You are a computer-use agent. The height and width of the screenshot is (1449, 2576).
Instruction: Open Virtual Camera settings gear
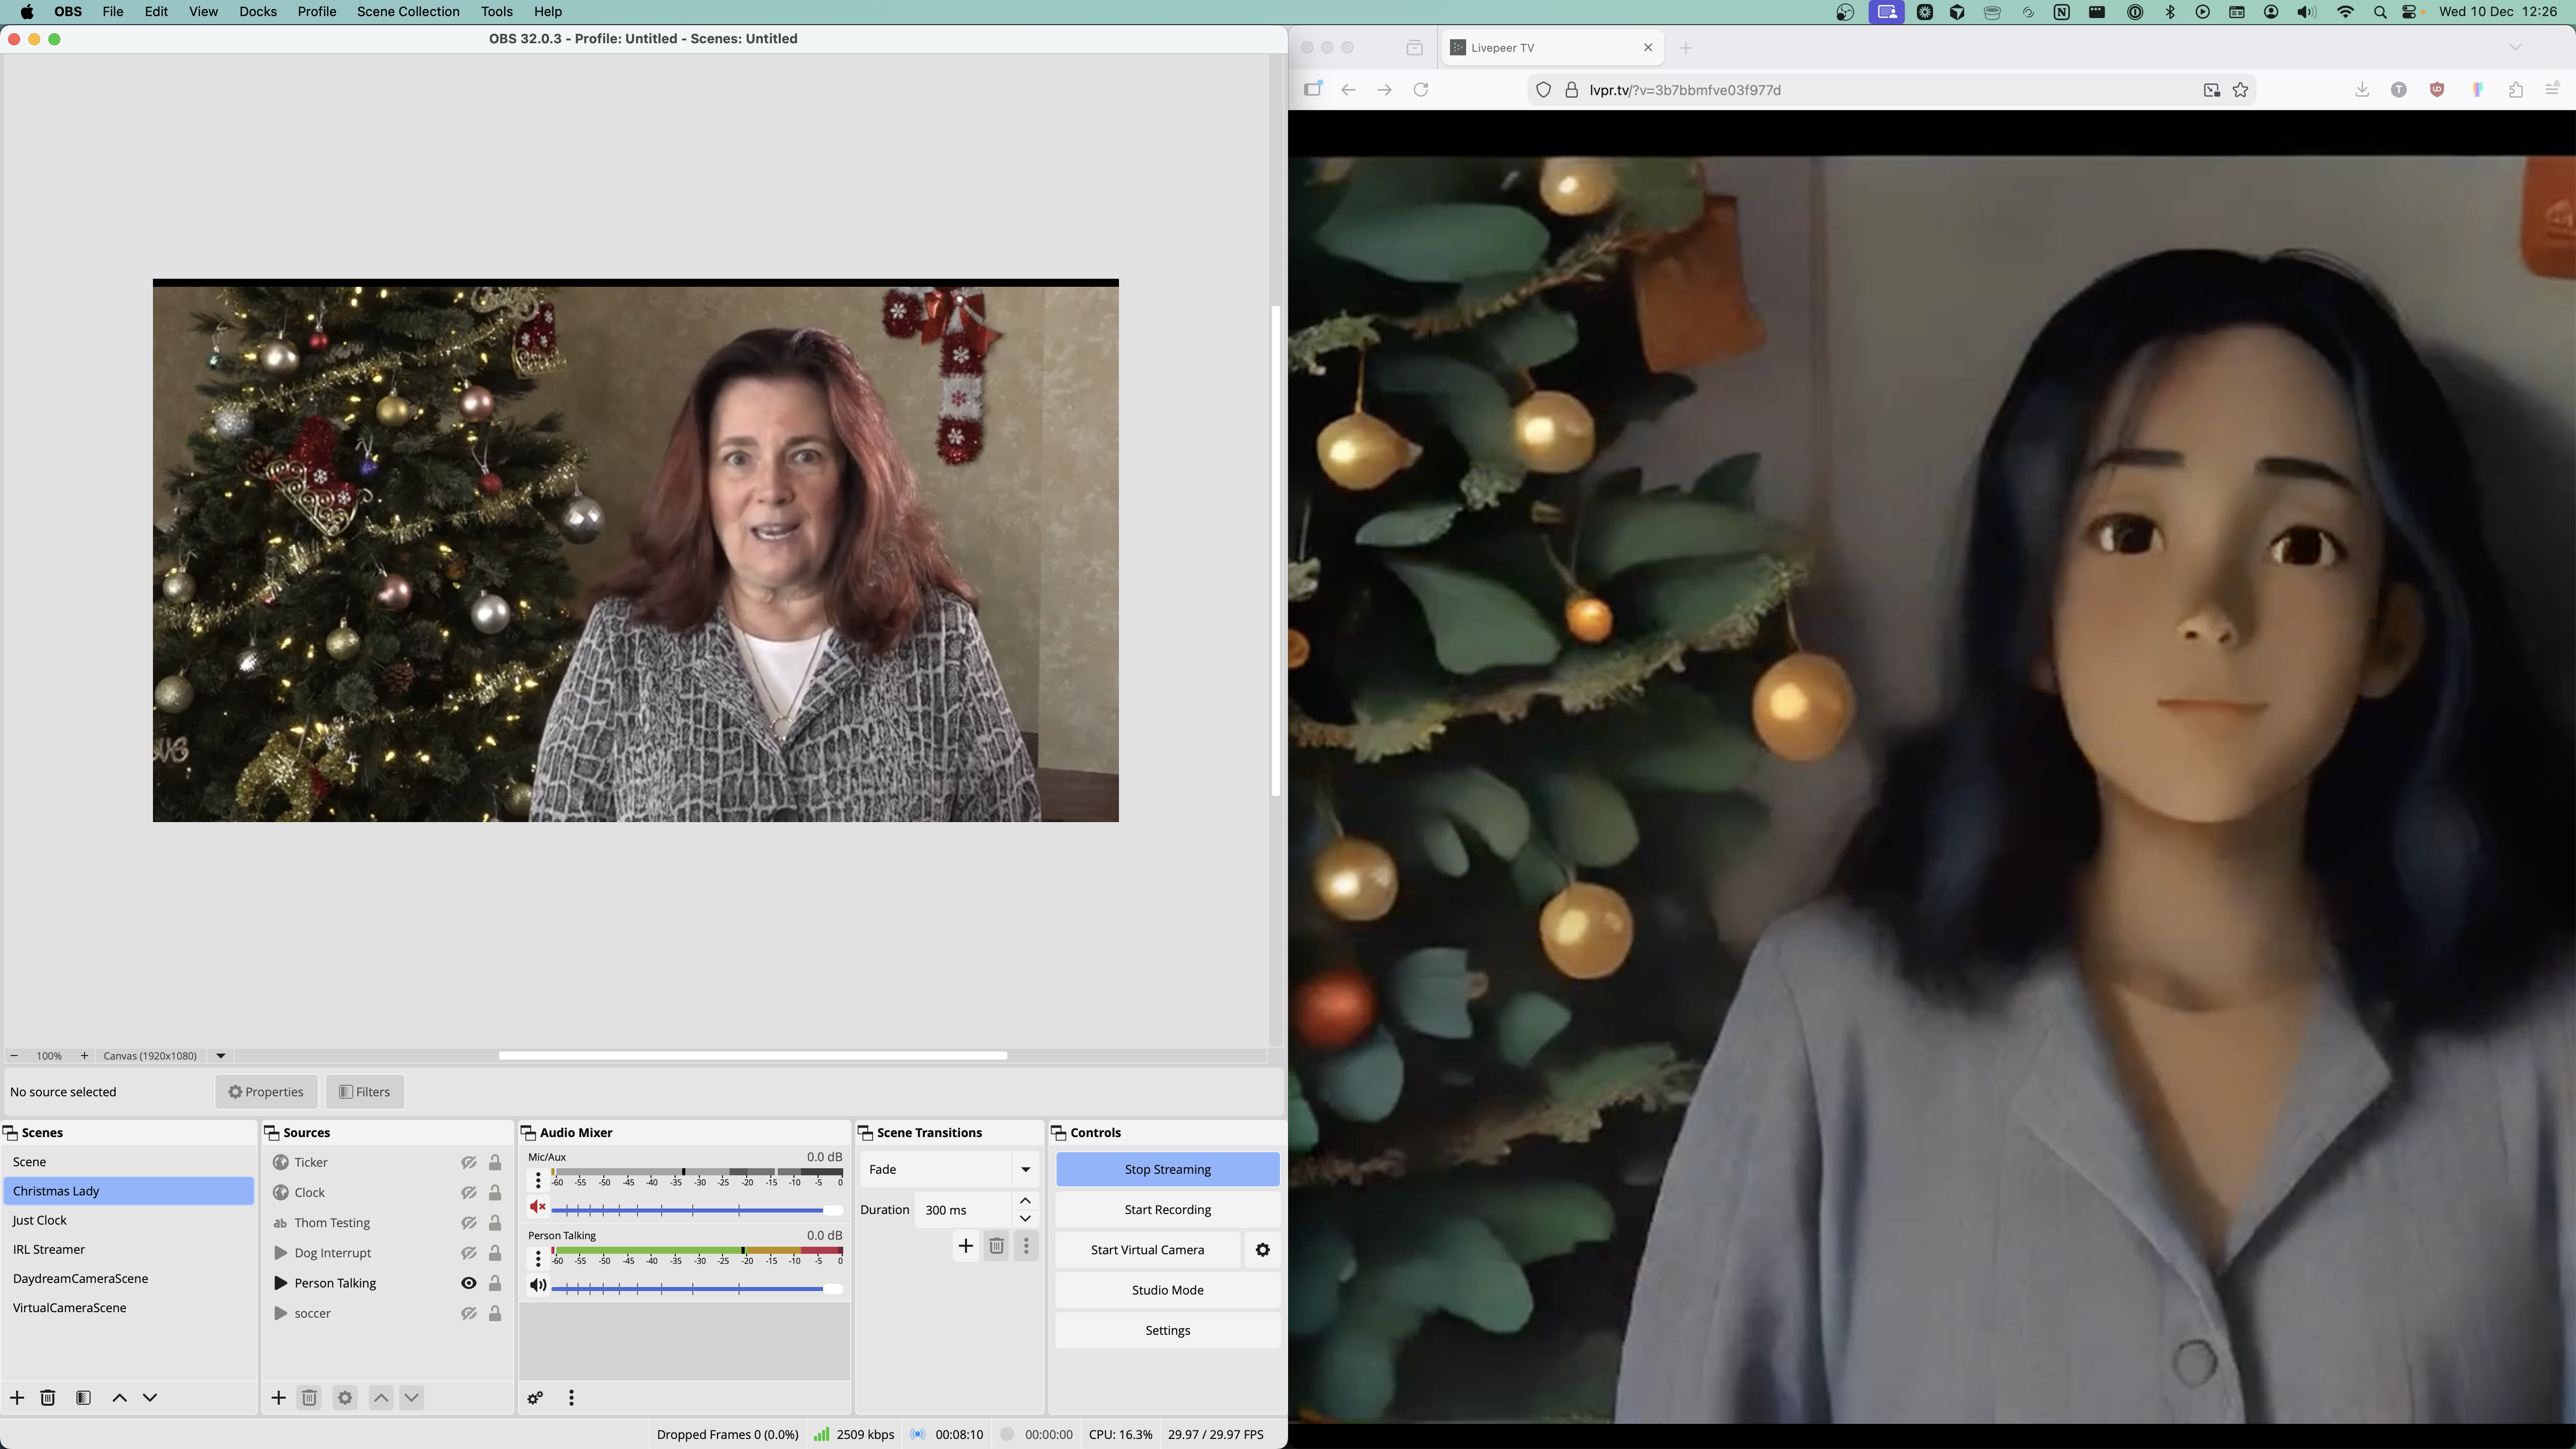pos(1262,1250)
